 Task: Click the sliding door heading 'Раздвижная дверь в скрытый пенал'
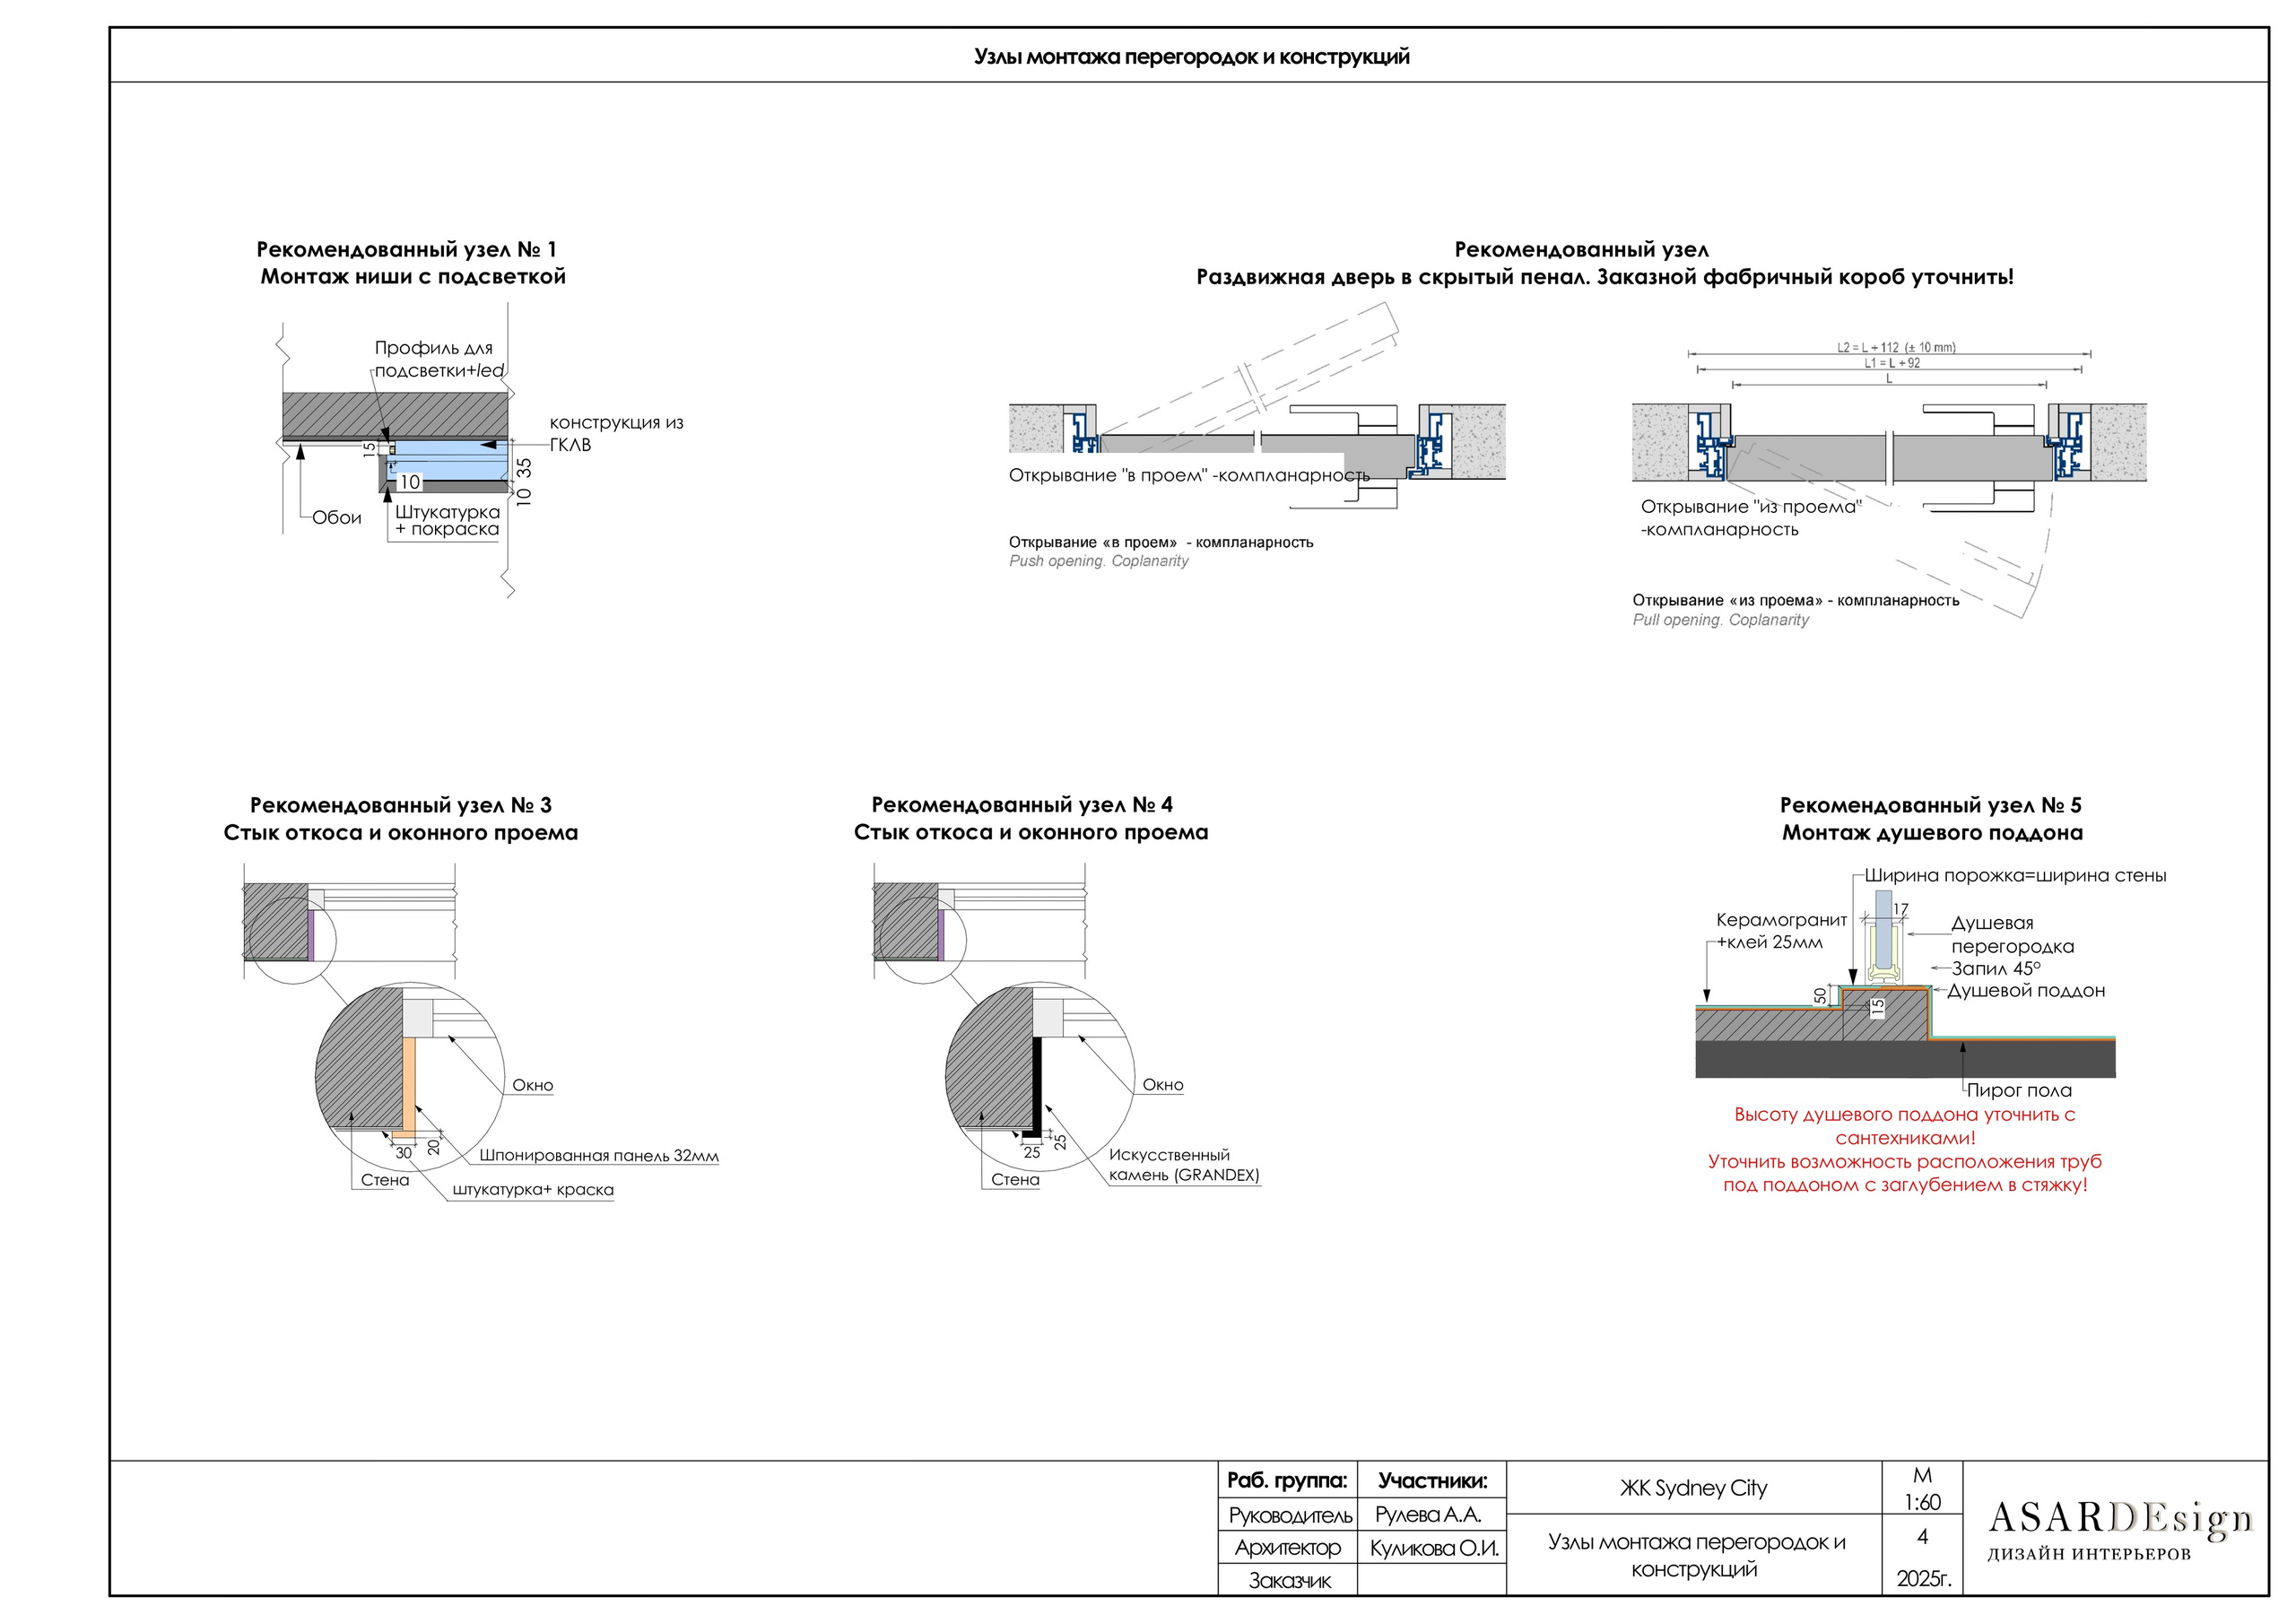coord(1604,277)
